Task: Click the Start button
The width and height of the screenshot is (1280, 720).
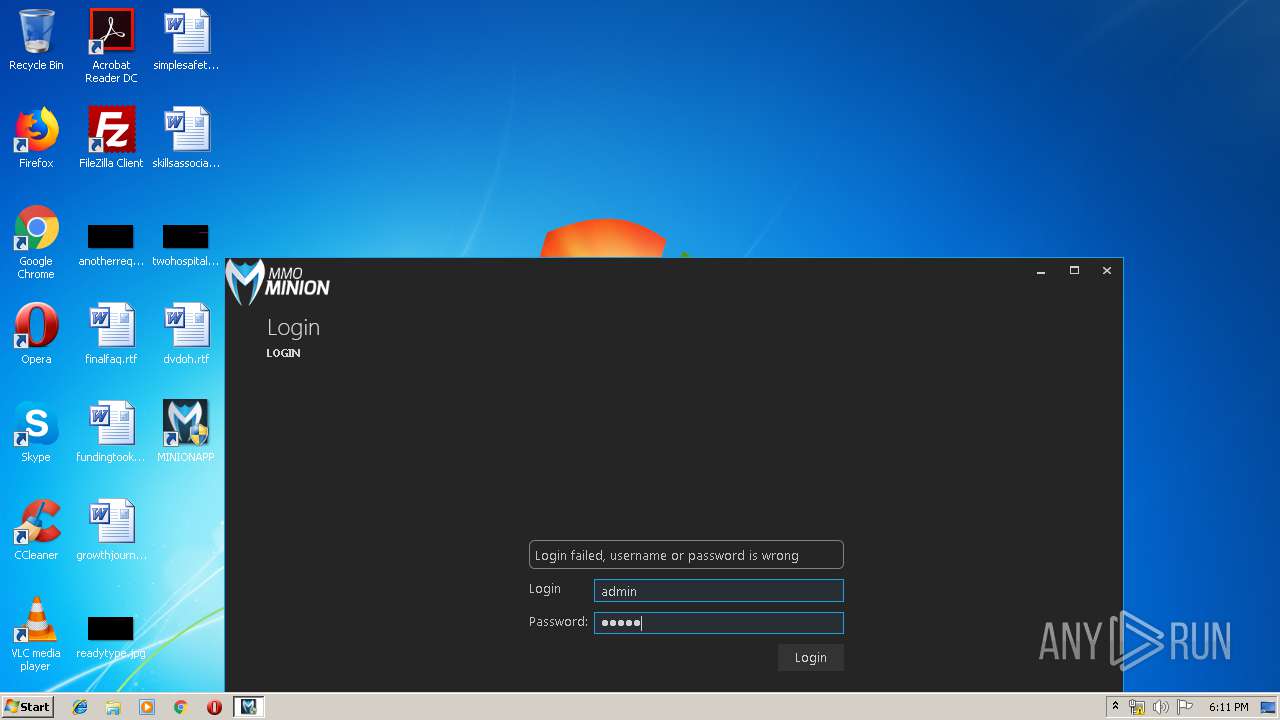Action: click(x=27, y=707)
